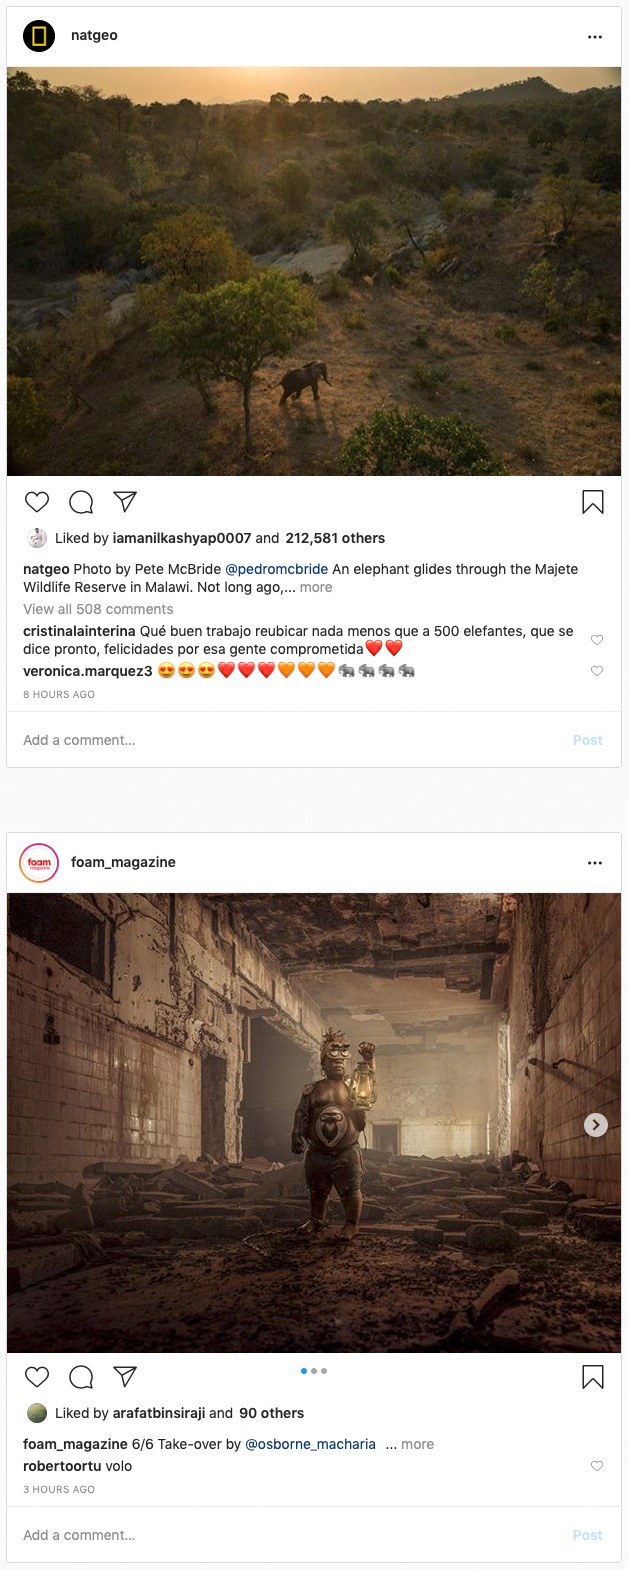Open the natgeo post options menu
This screenshot has height=1570, width=629.
click(595, 37)
